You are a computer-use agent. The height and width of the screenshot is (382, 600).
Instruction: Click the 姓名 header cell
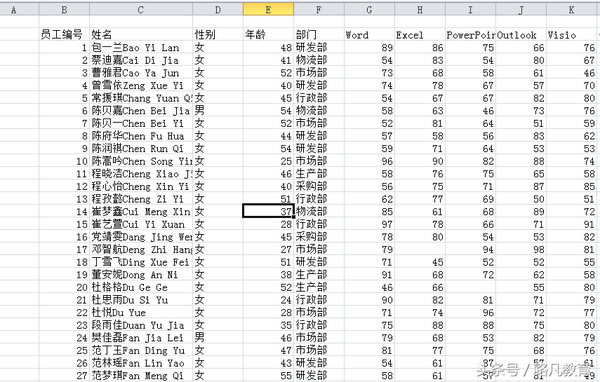141,35
